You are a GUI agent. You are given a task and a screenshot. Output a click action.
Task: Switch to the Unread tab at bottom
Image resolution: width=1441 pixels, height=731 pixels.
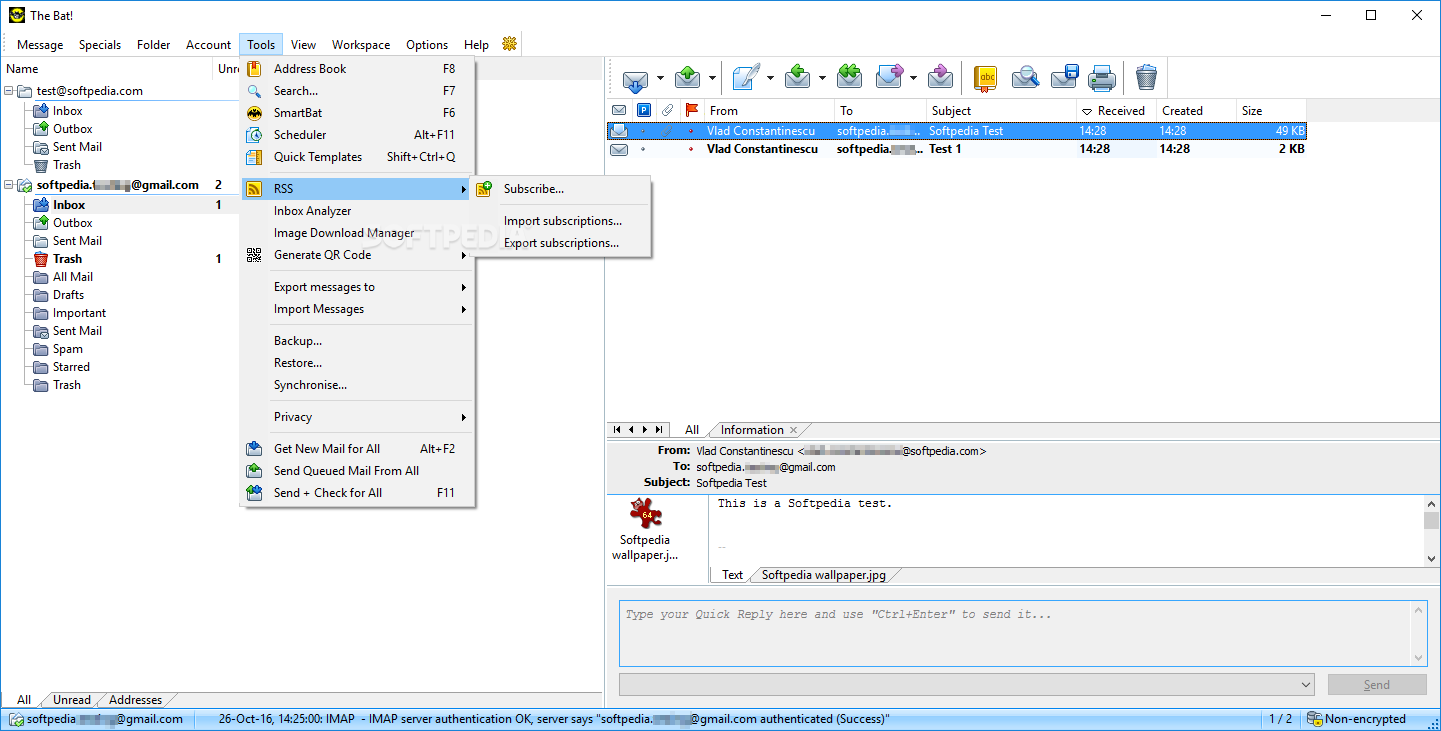[72, 700]
